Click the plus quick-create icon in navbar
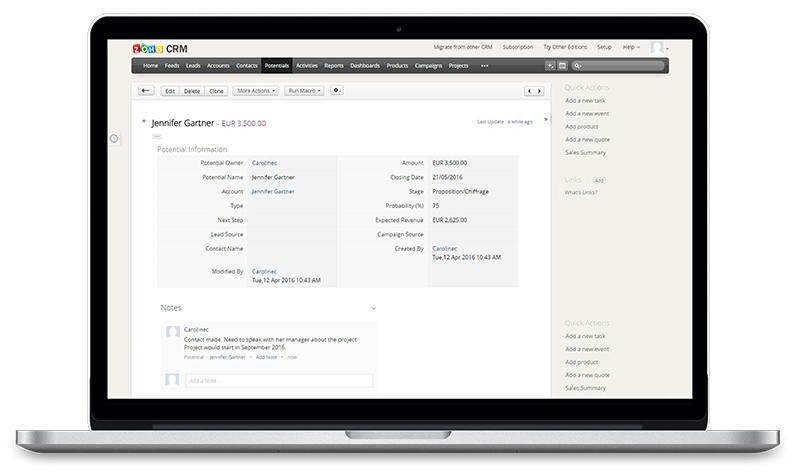Image resolution: width=800 pixels, height=472 pixels. (550, 66)
